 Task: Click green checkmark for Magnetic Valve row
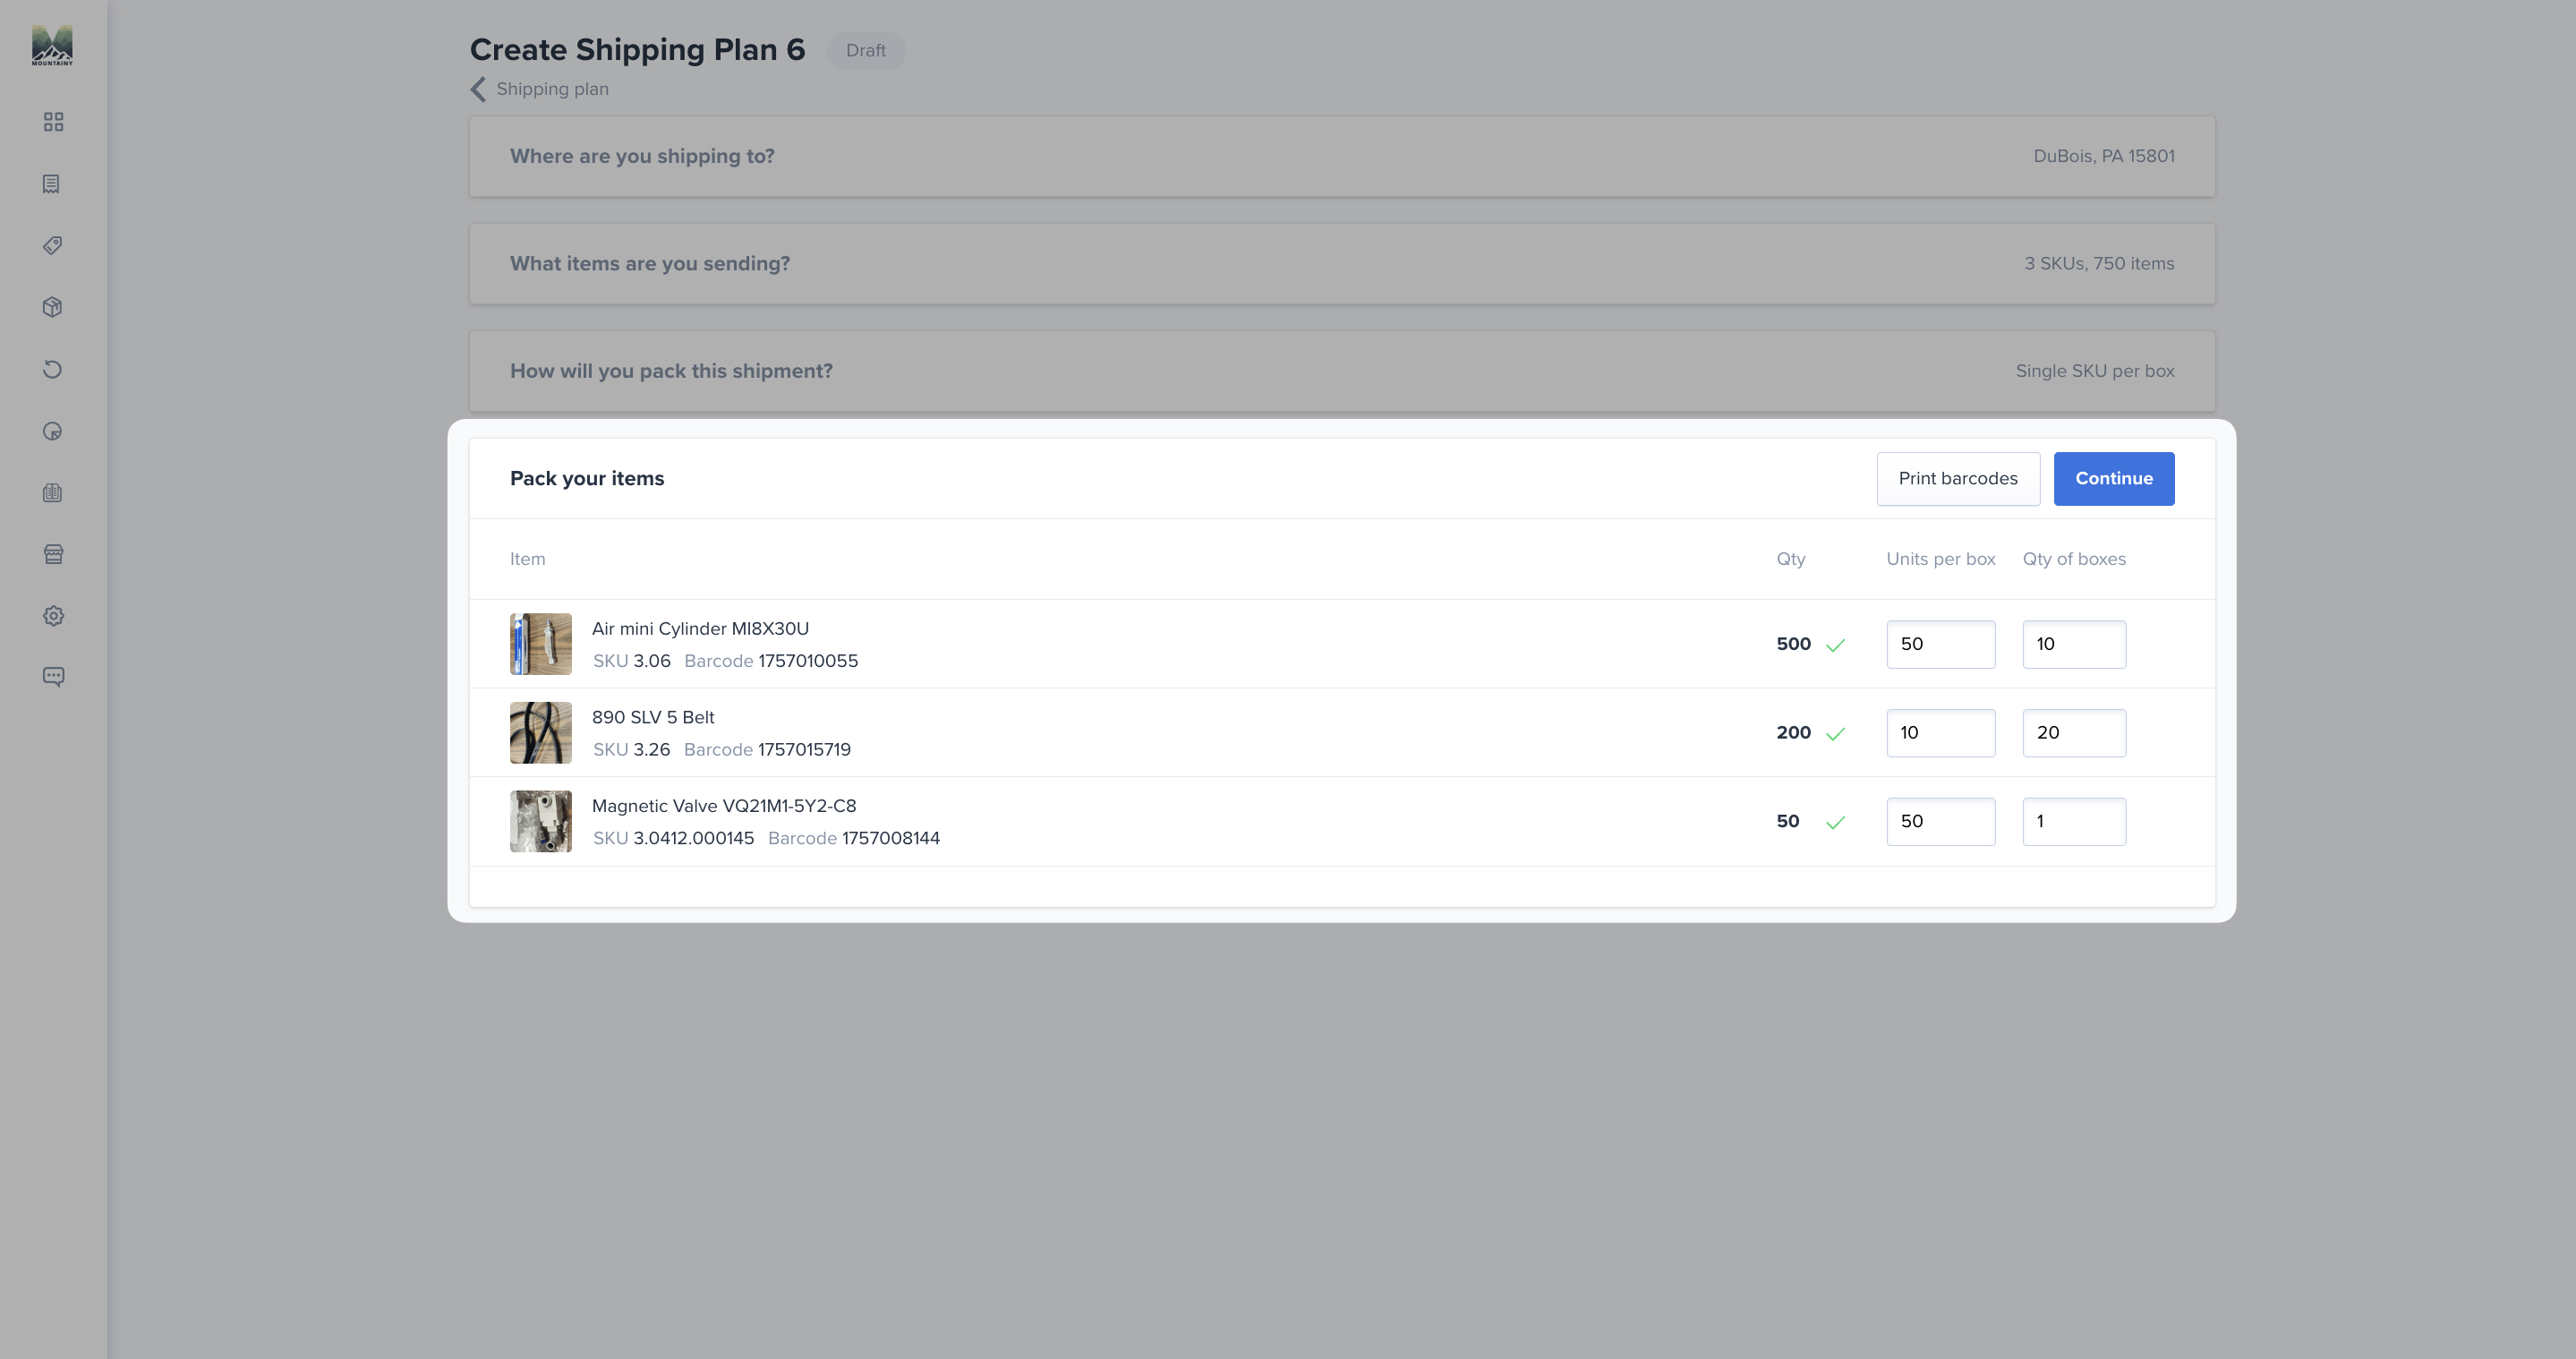coord(1835,822)
